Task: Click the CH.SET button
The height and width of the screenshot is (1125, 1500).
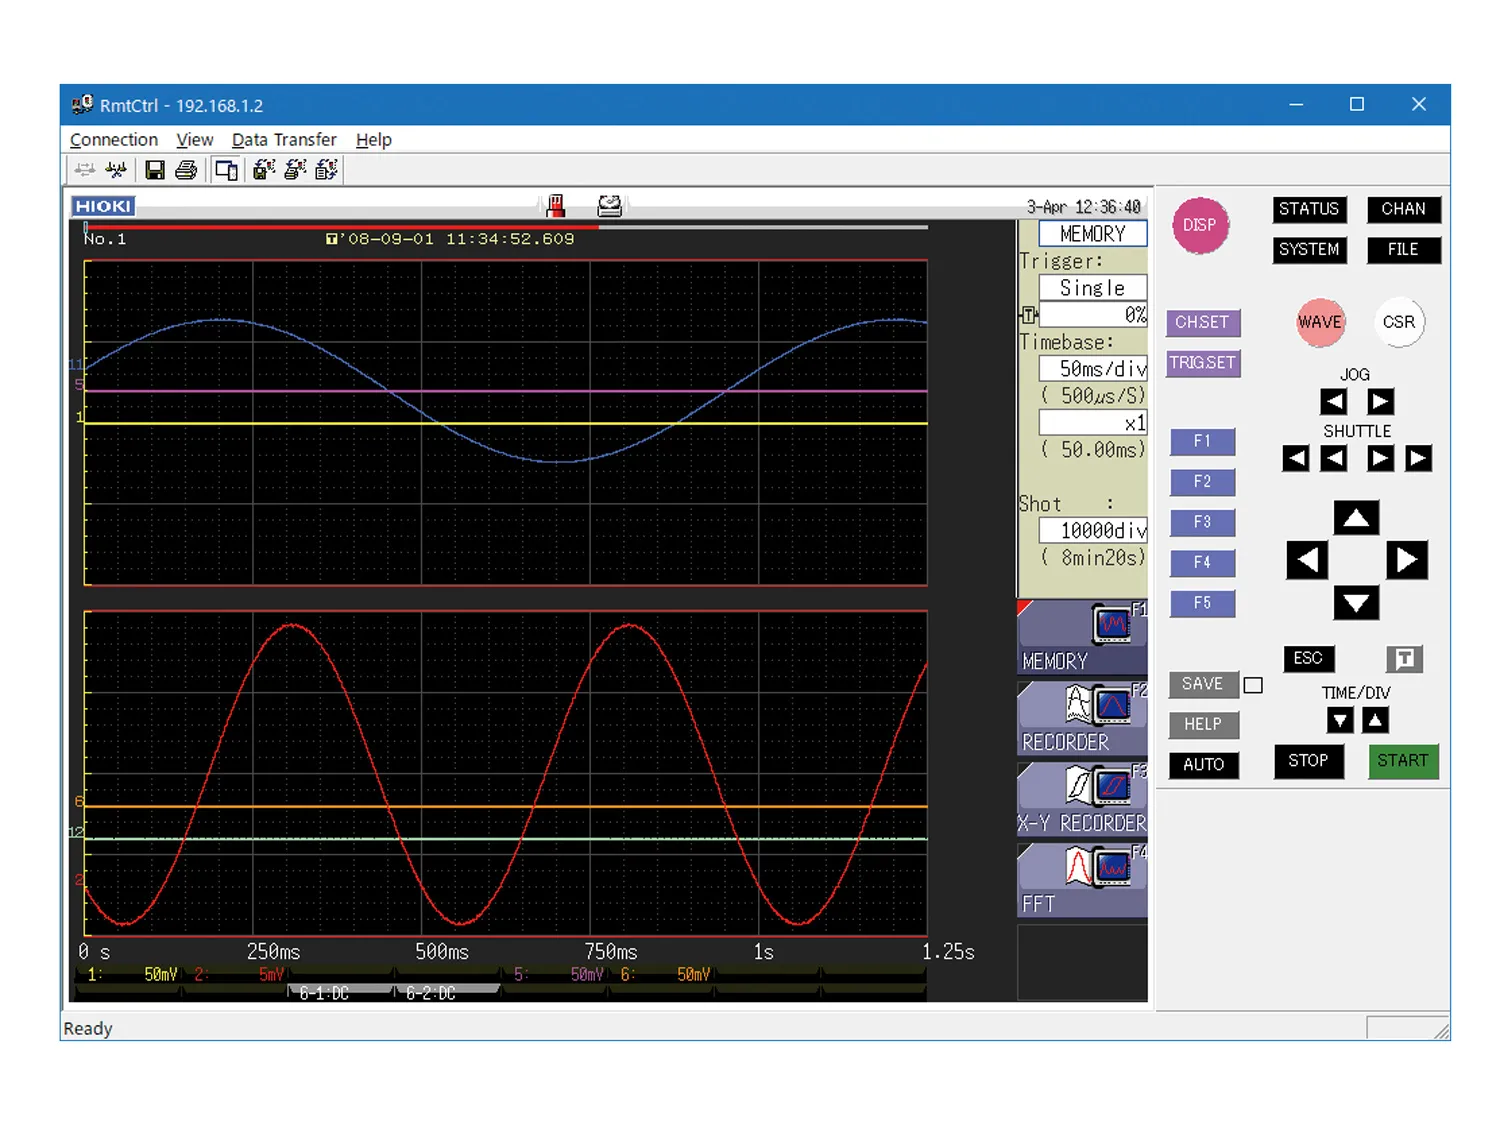Action: [x=1203, y=323]
